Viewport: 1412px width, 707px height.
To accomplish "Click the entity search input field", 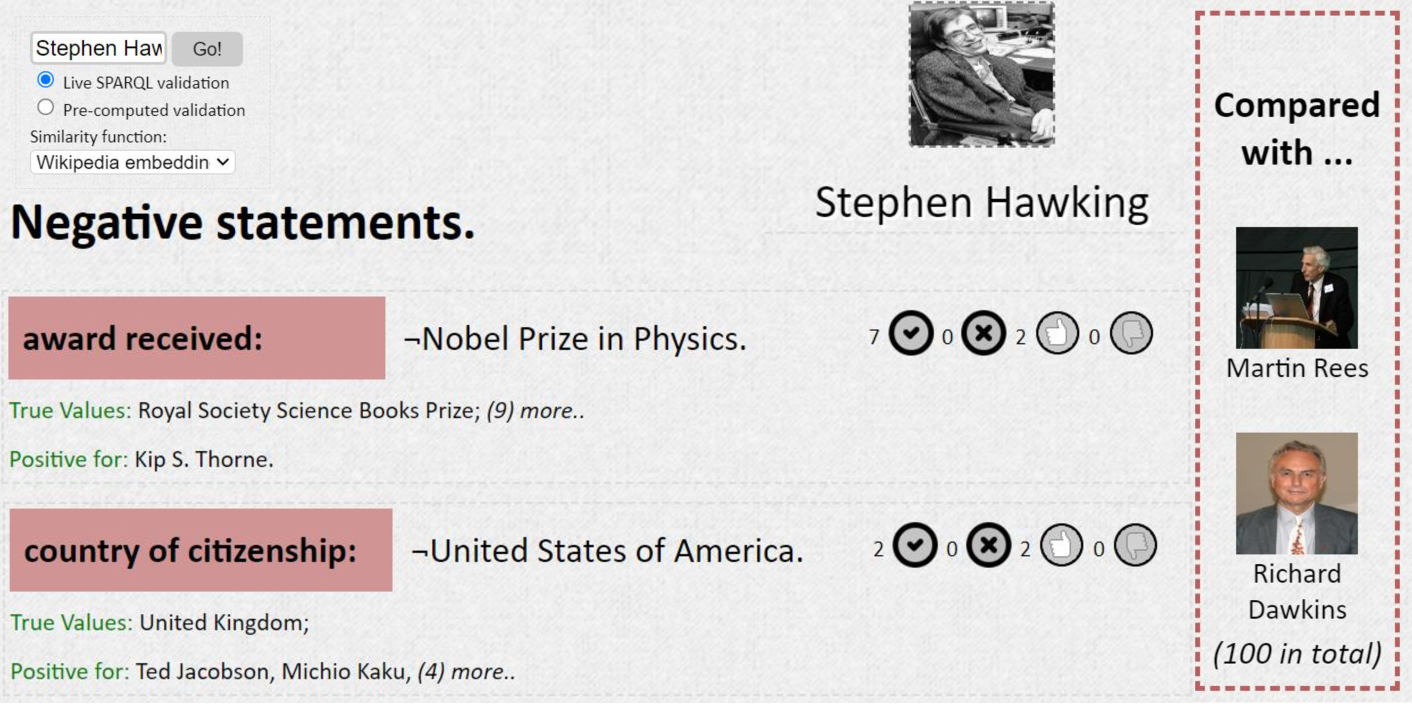I will pos(98,48).
